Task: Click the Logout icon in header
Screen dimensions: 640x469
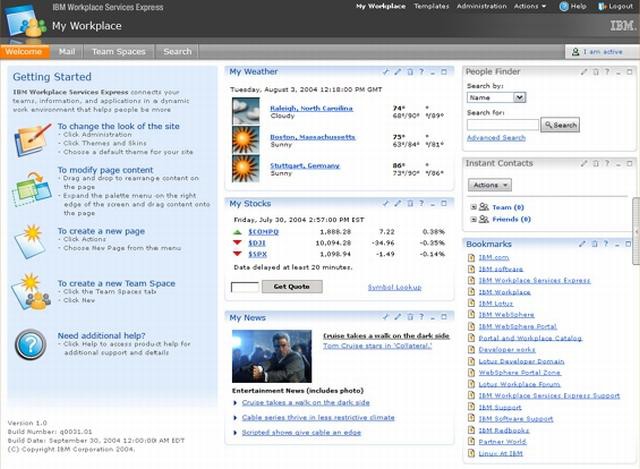Action: pos(603,6)
